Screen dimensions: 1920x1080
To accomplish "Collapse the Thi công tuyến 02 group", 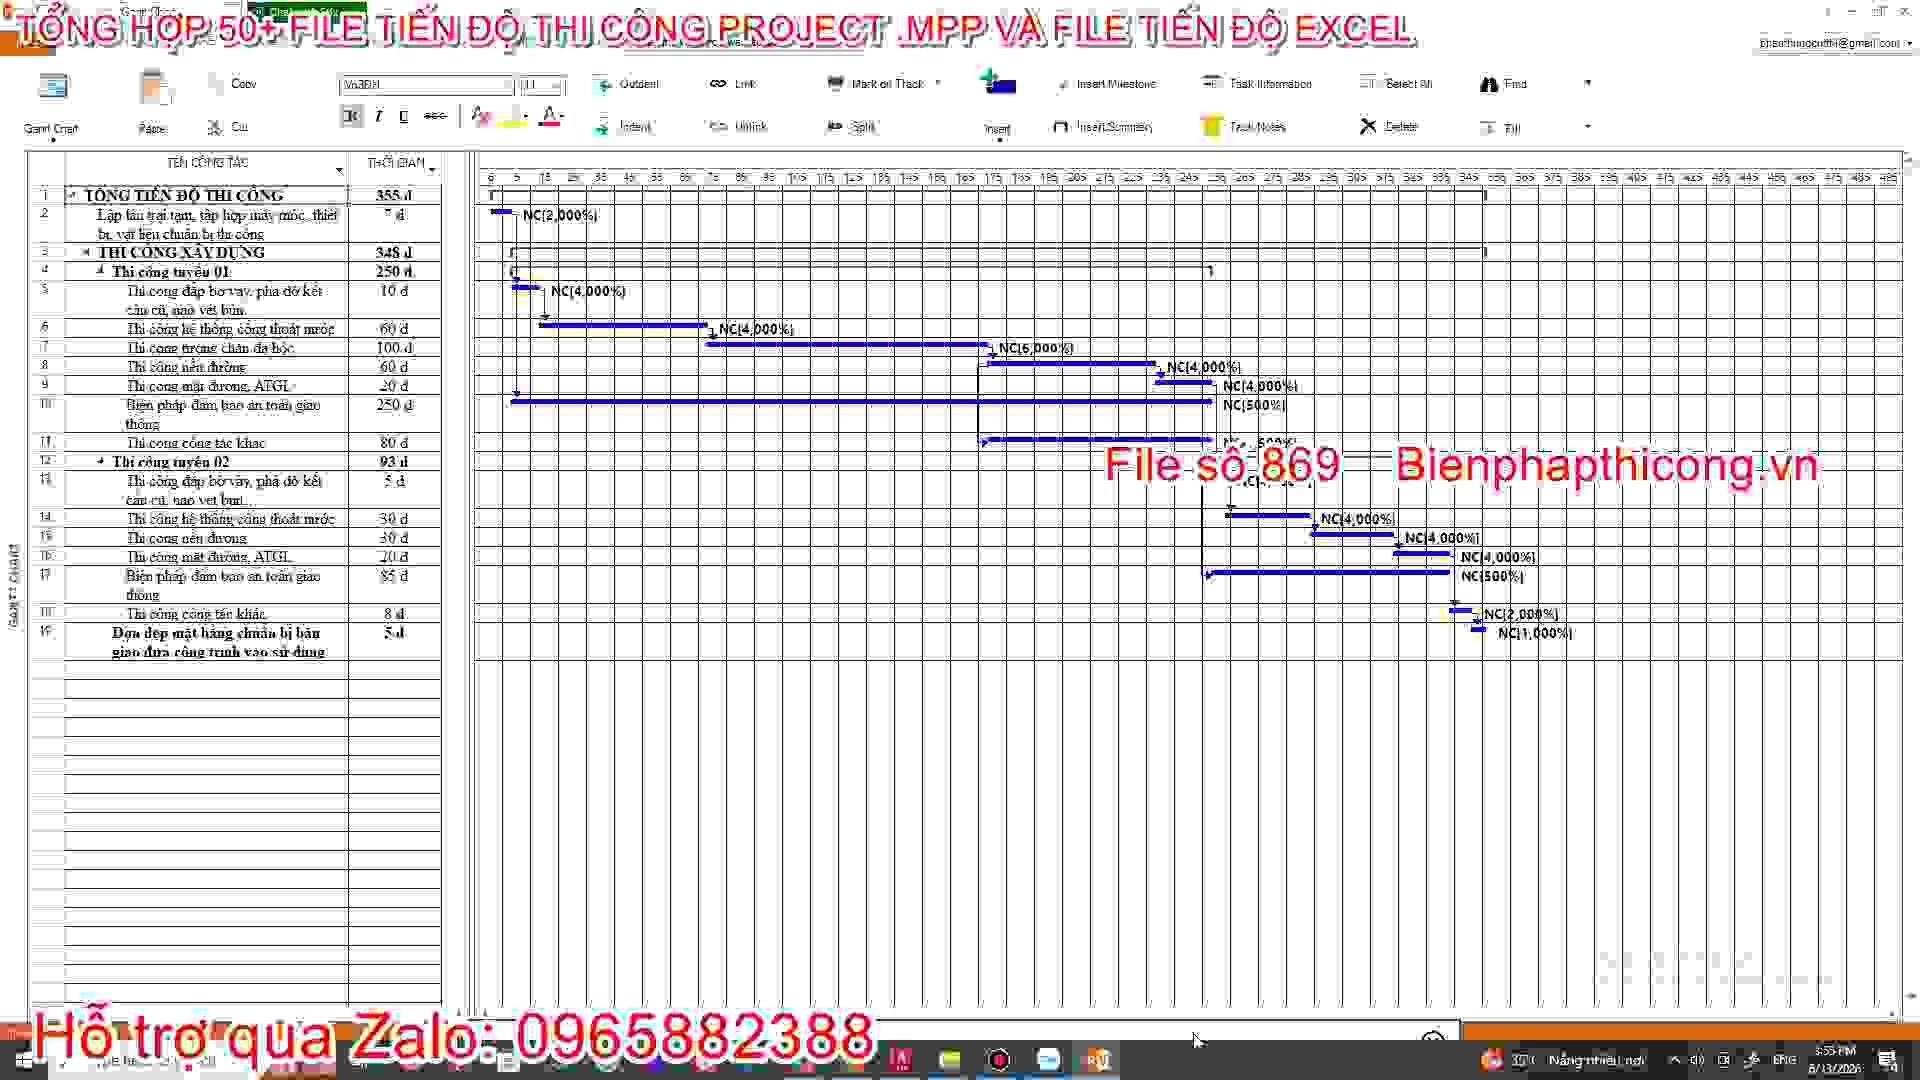I will tap(100, 461).
